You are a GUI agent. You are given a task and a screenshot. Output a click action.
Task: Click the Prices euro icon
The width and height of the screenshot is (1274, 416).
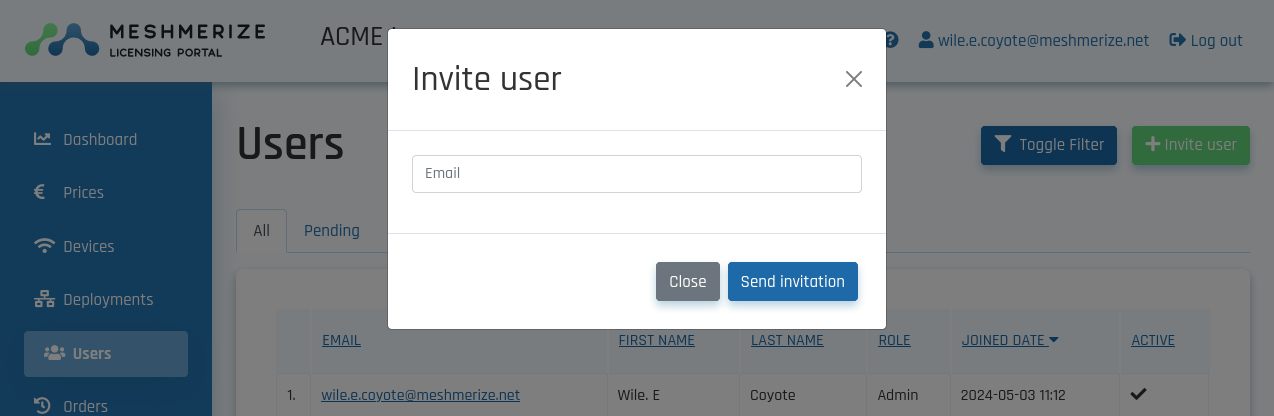point(40,192)
